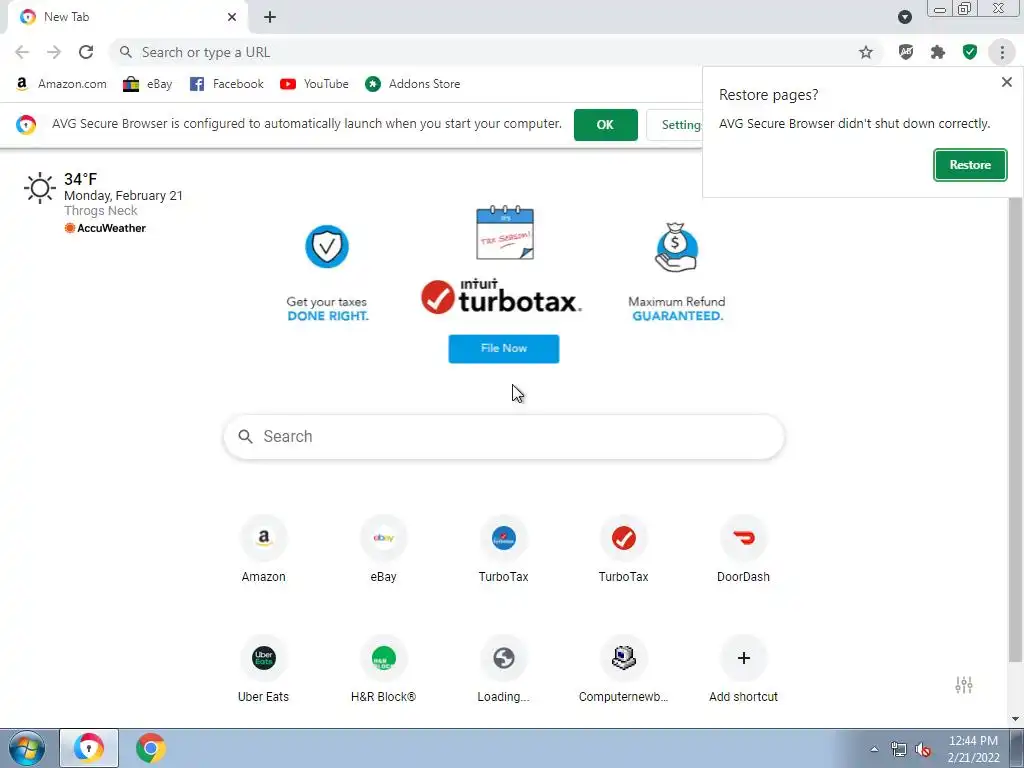Viewport: 1024px width, 768px height.
Task: Click the TurboTax logo banner
Action: click(502, 297)
